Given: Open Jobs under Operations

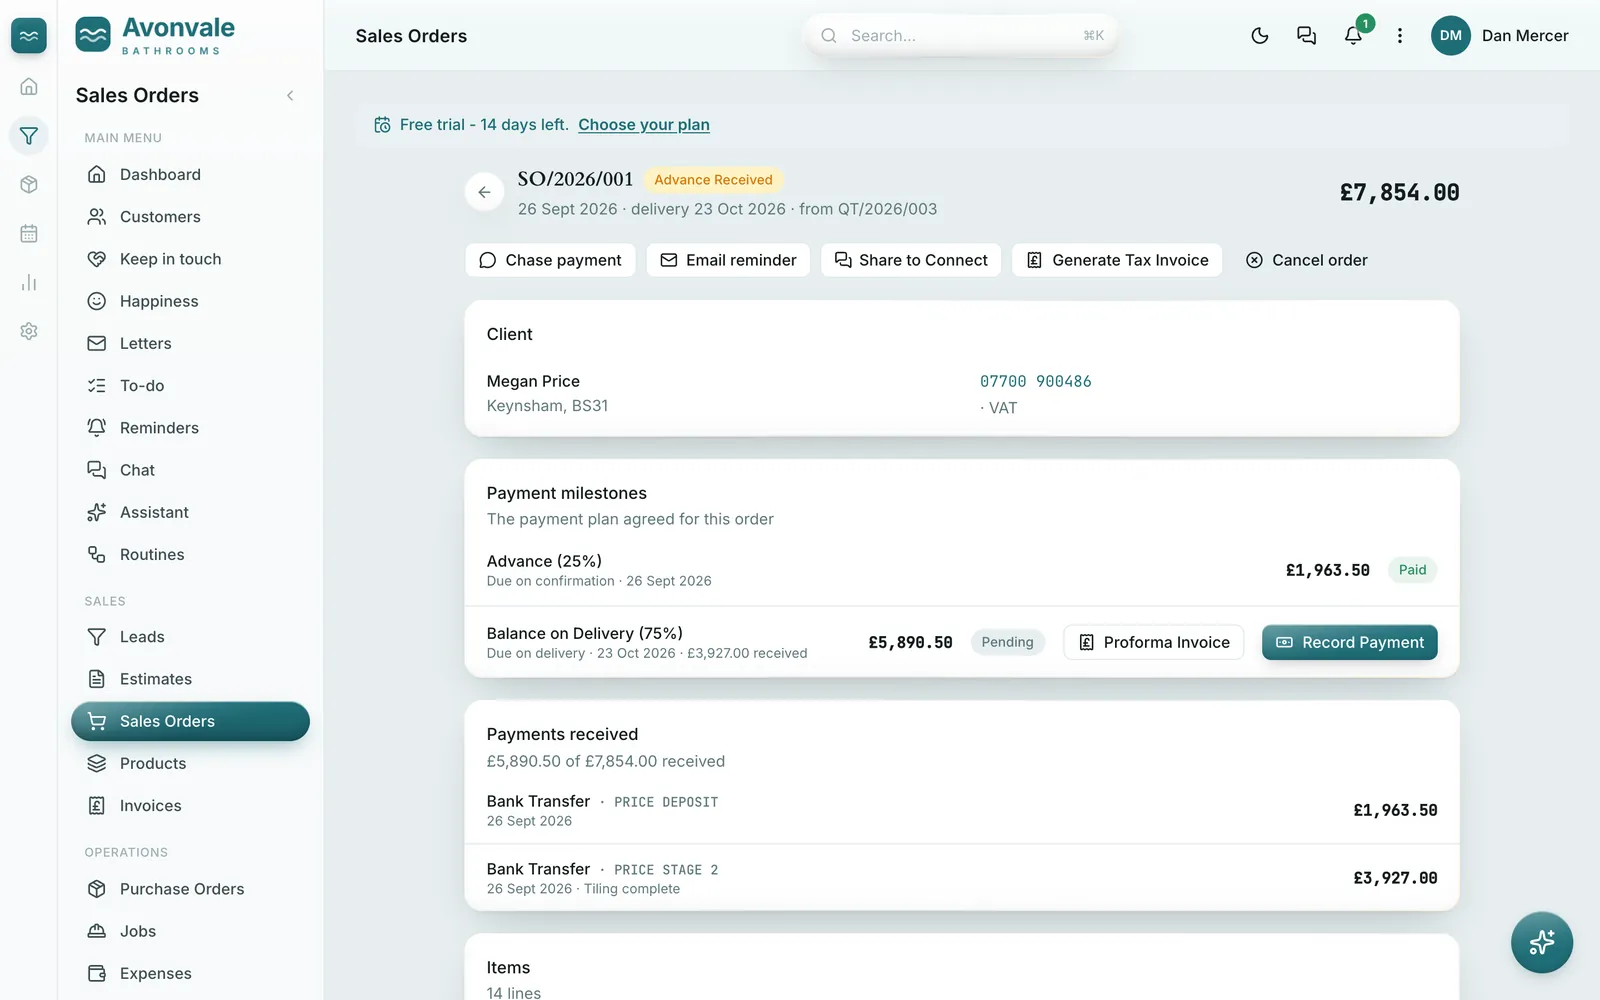Looking at the screenshot, I should point(190,931).
